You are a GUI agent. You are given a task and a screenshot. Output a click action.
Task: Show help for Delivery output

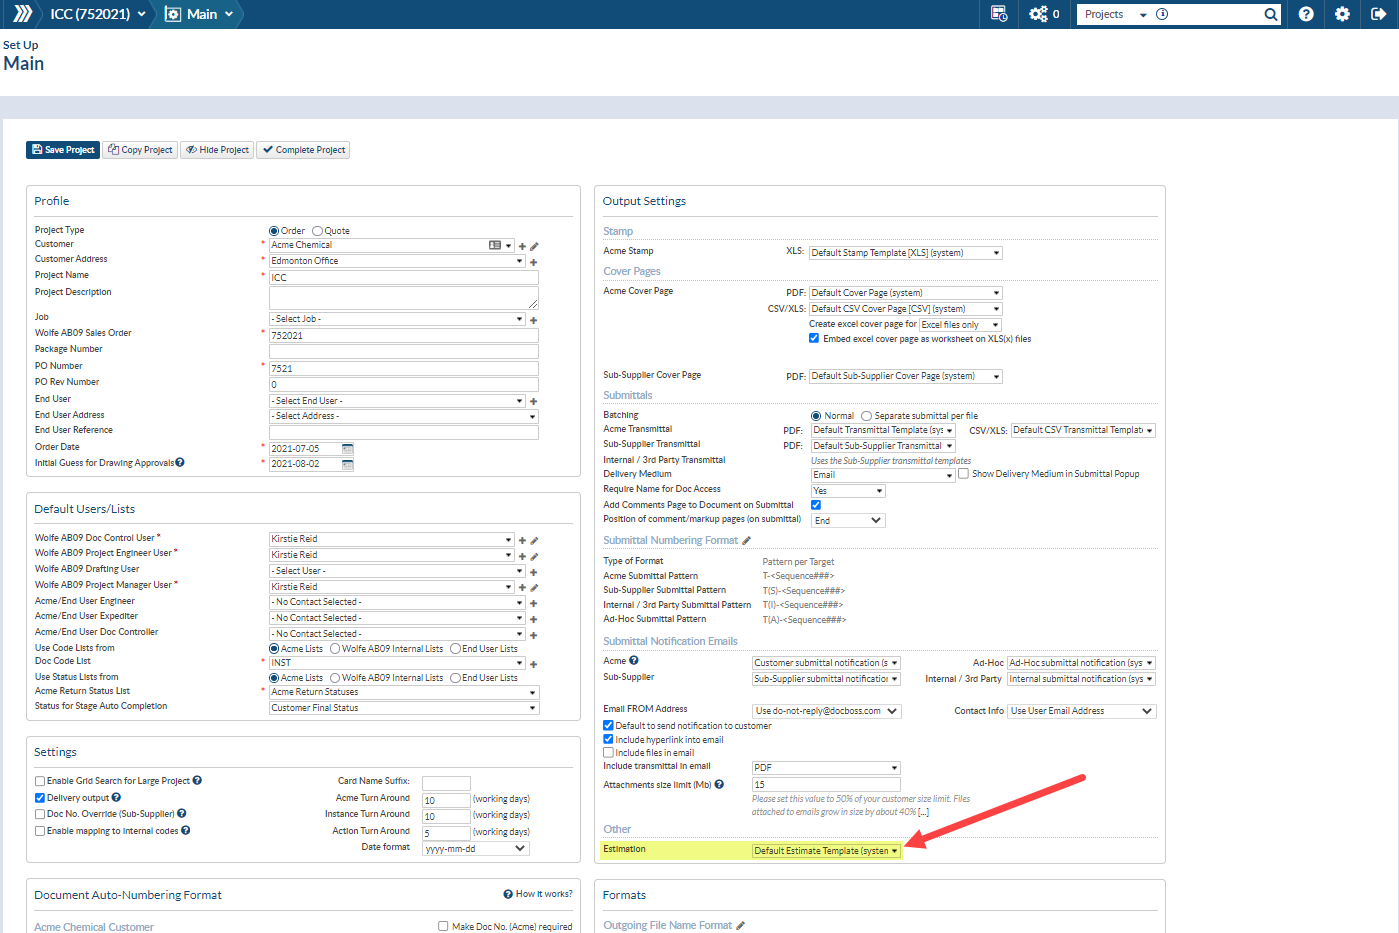coord(116,797)
